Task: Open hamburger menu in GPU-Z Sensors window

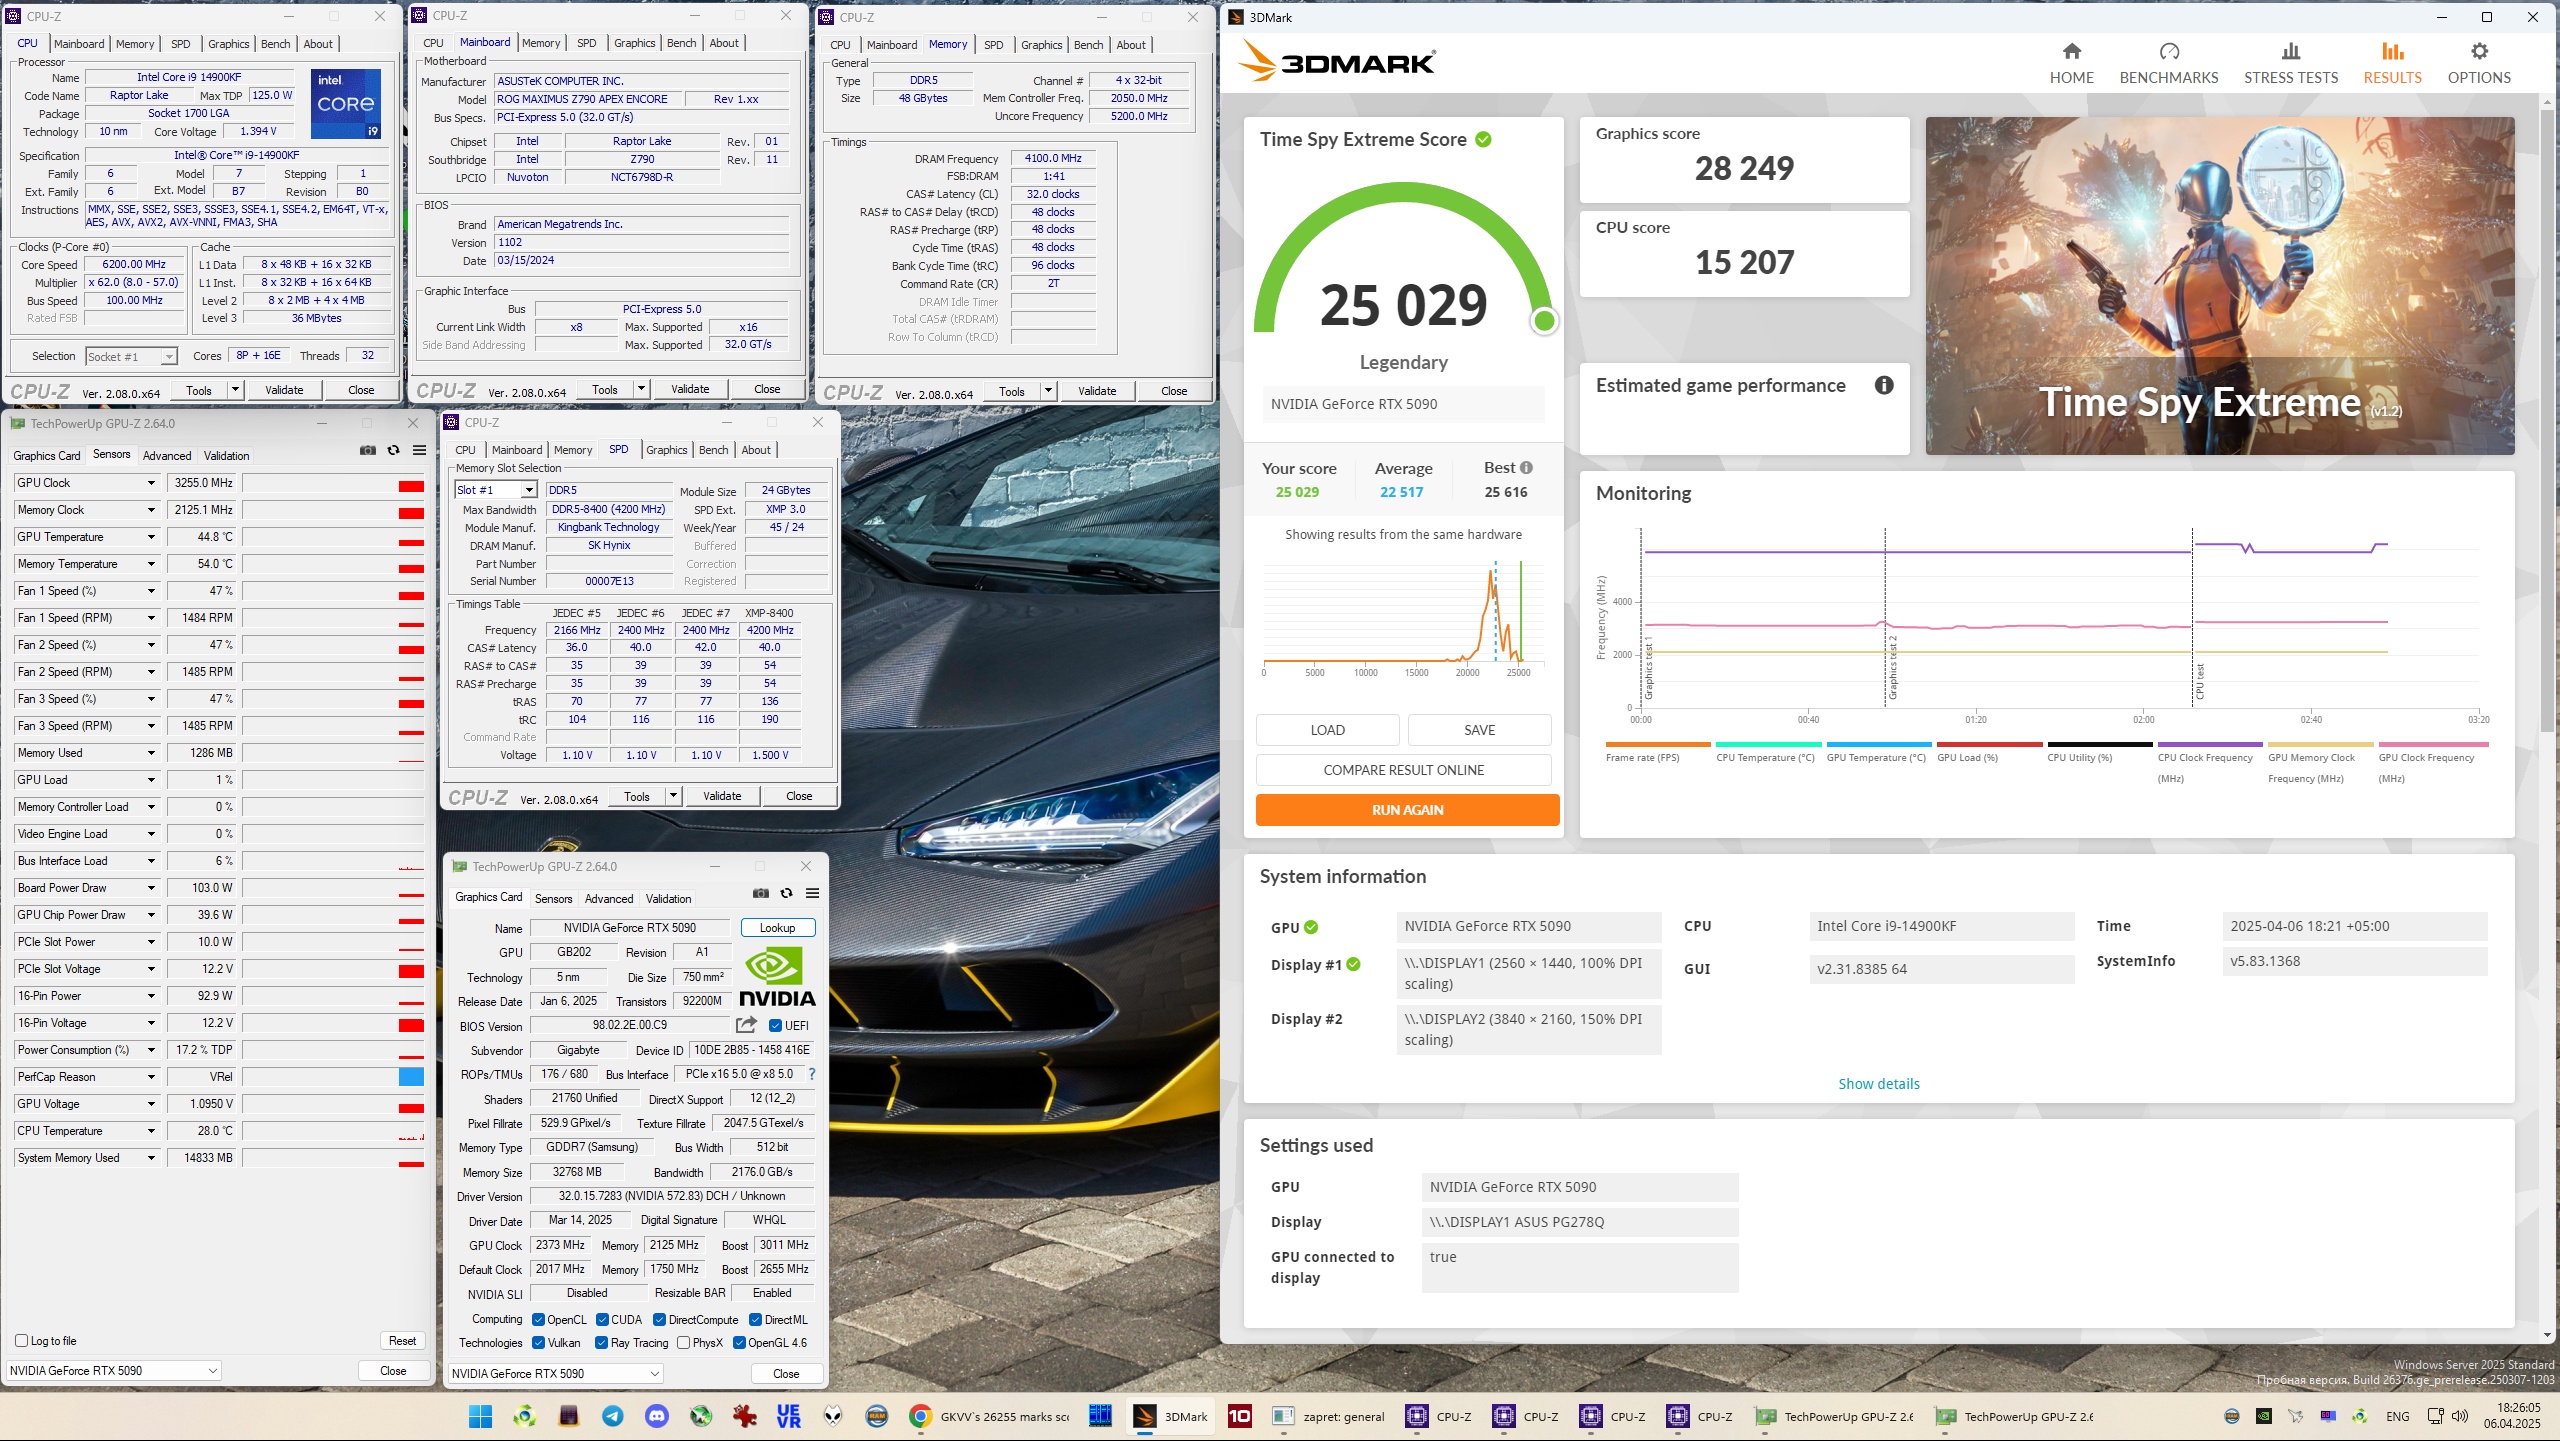Action: 419,450
